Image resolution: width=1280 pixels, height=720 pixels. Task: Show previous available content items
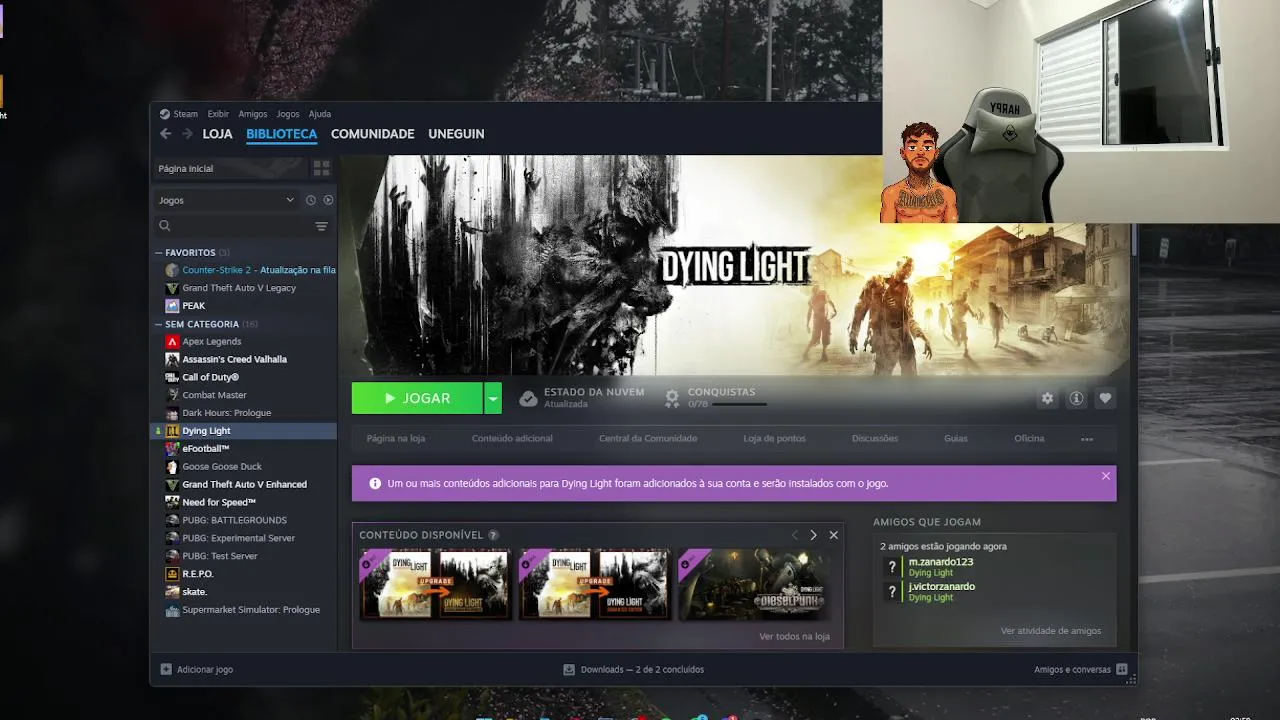click(795, 535)
